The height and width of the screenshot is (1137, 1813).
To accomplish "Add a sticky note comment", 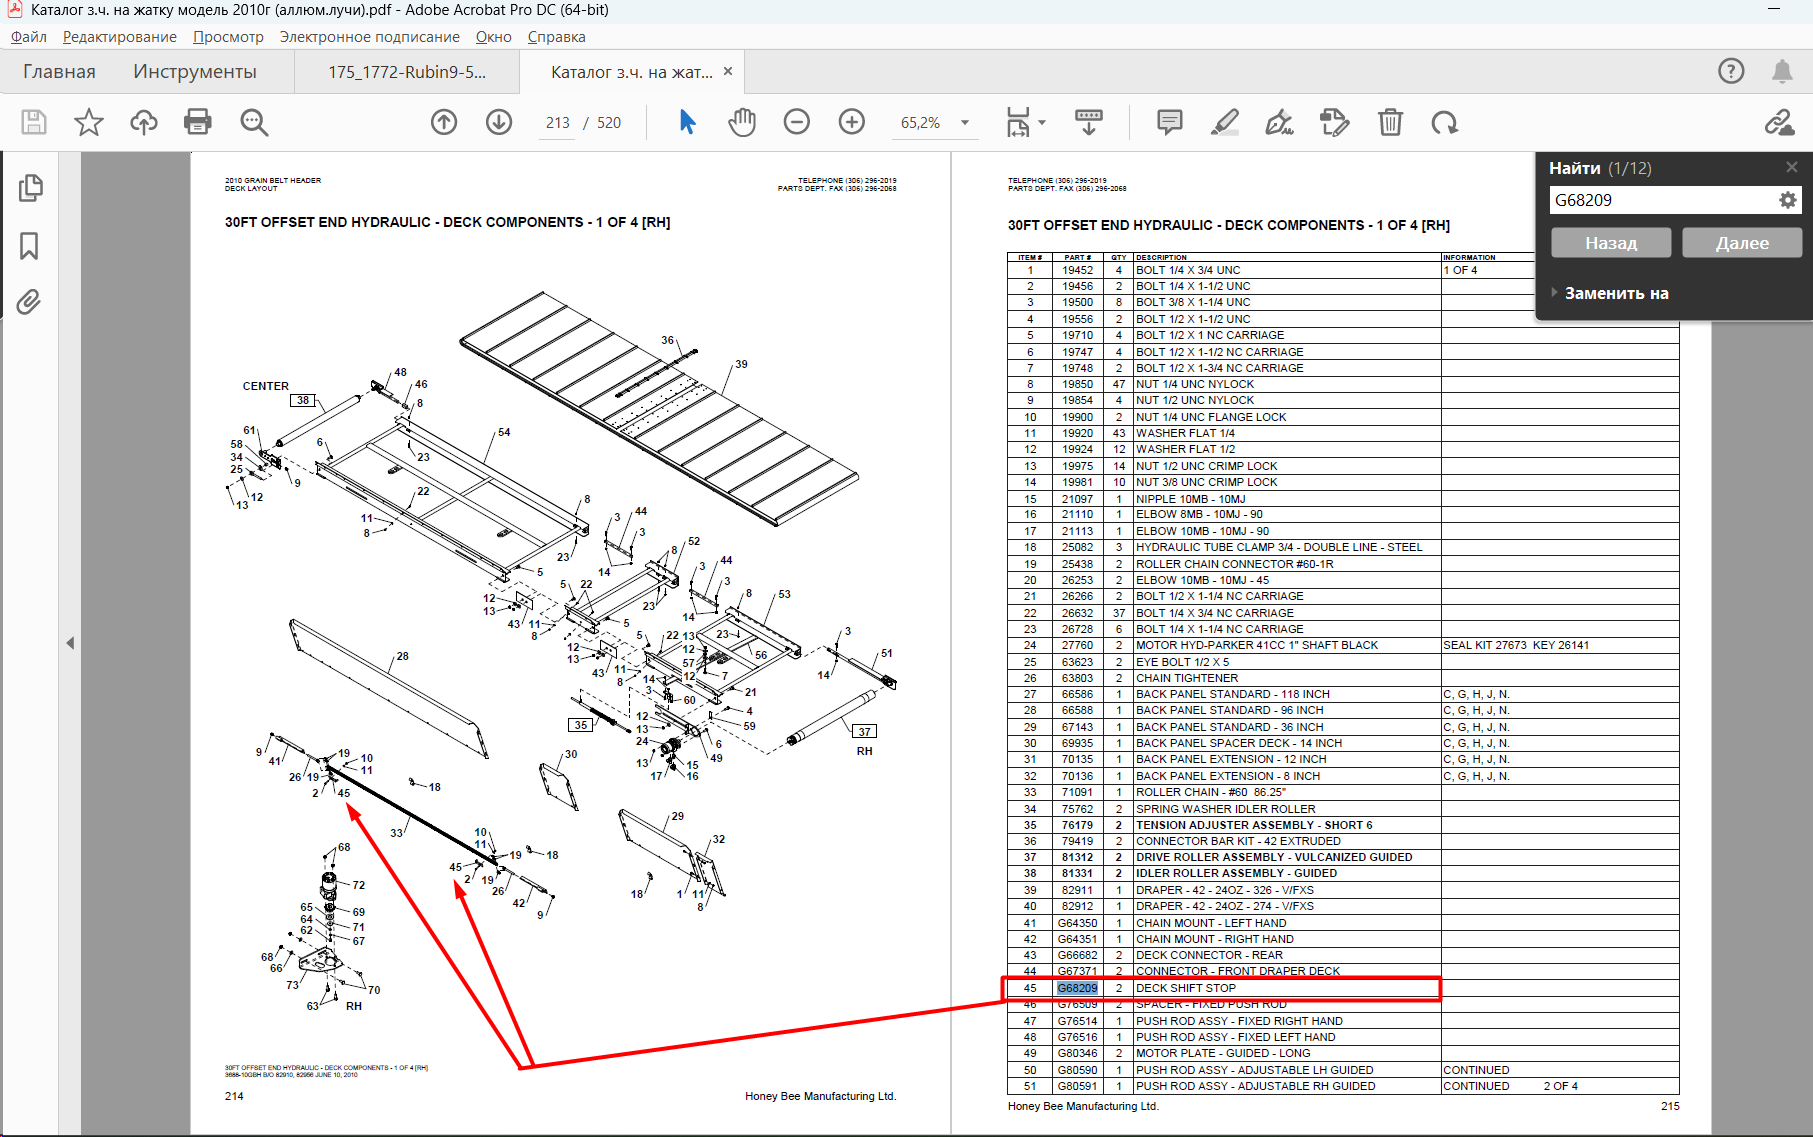I will coord(1169,122).
